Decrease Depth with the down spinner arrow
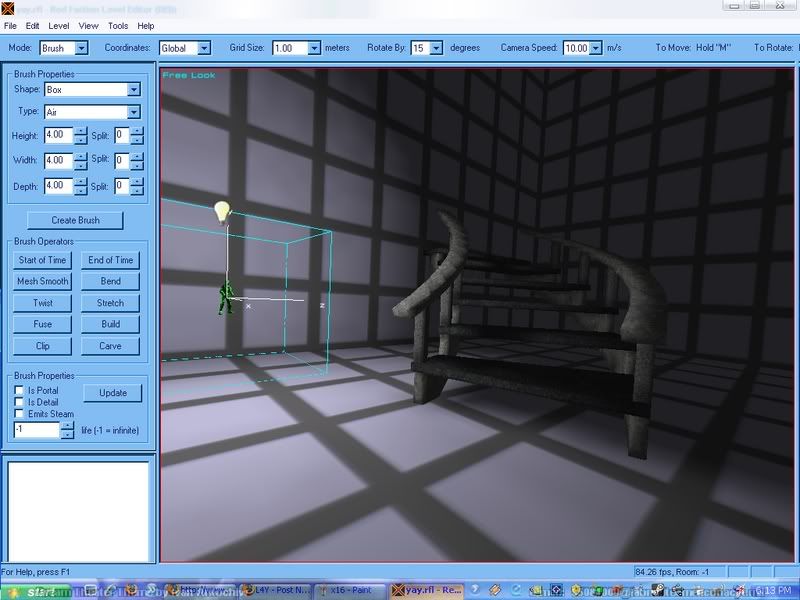Screen dimensions: 800x600 click(x=81, y=190)
